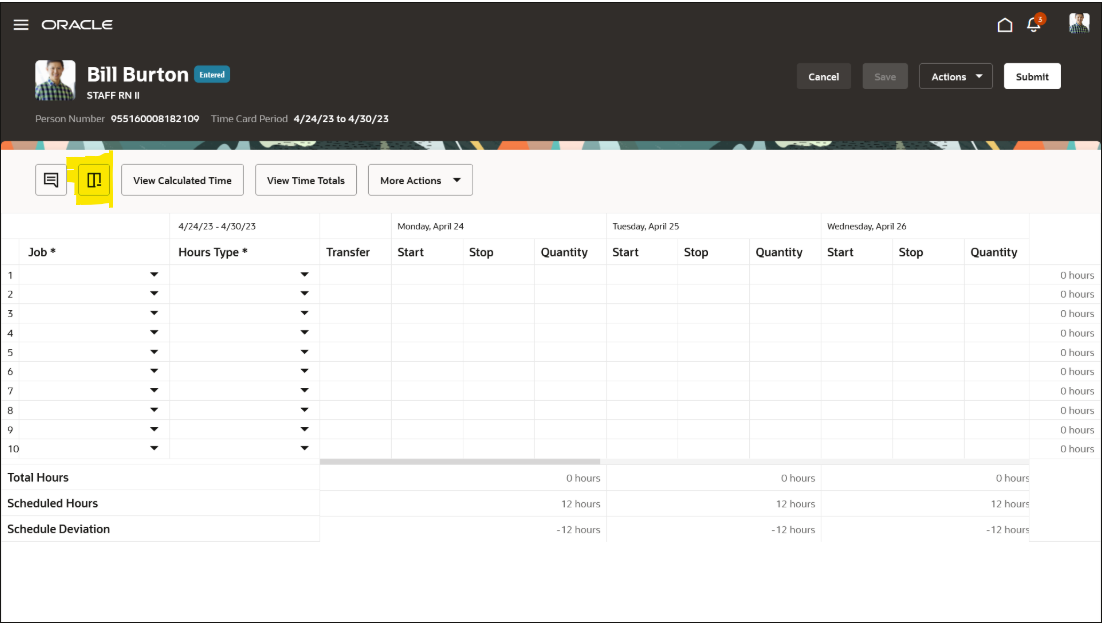This screenshot has height=624, width=1103.
Task: Open the navigation hamburger menu
Action: (x=21, y=24)
